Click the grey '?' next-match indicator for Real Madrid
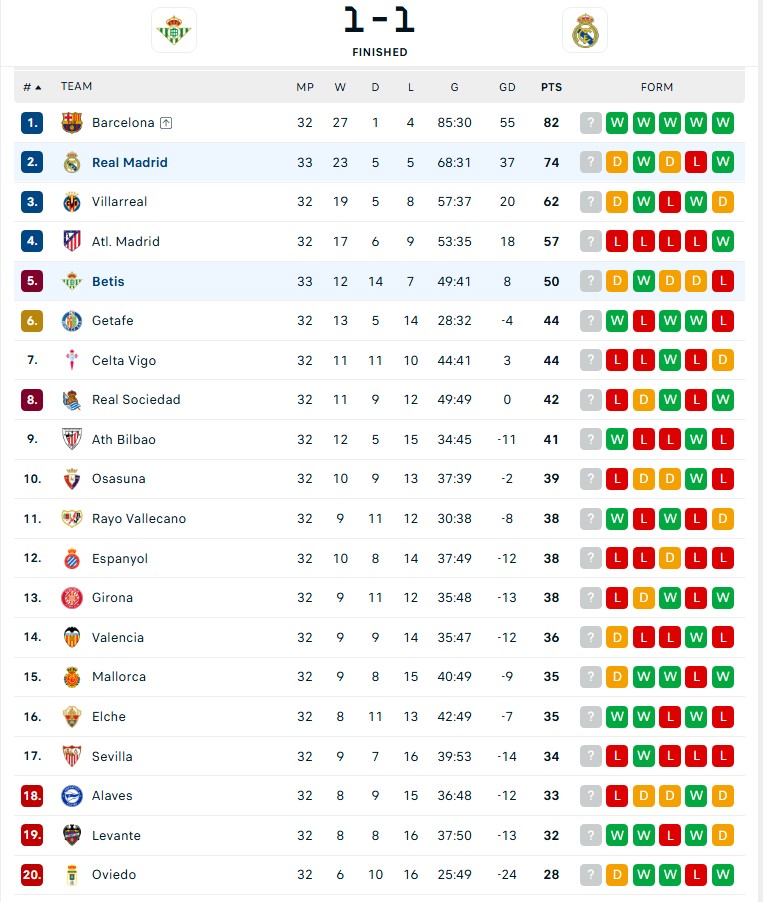Screen dimensions: 763x902 (x=591, y=162)
